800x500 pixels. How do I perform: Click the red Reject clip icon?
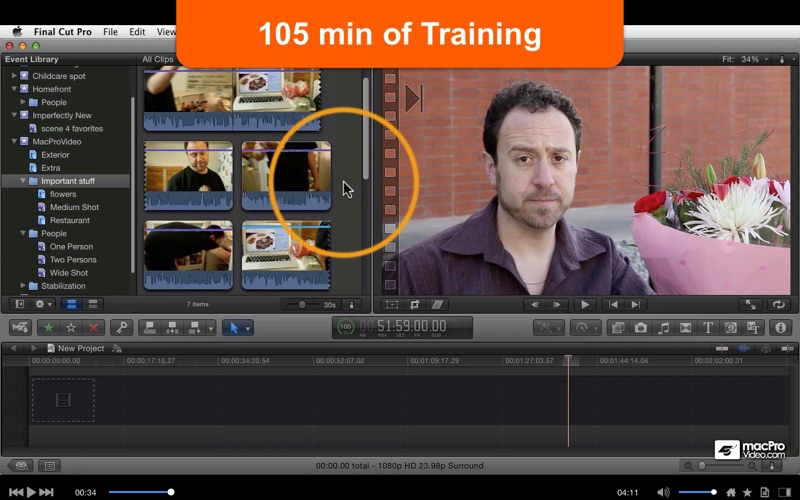tap(94, 327)
